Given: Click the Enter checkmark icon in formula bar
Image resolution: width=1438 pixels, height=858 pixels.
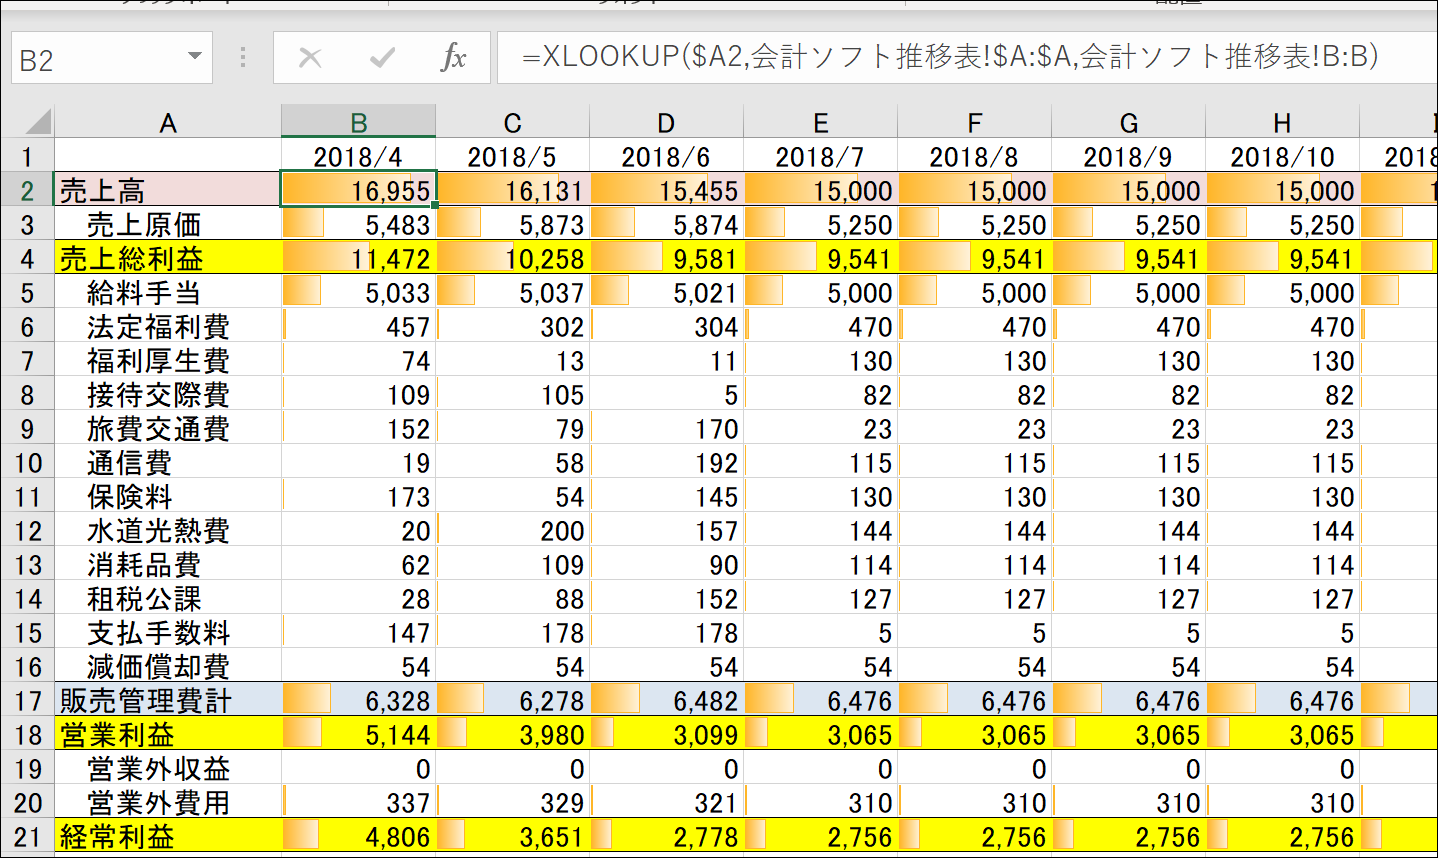Looking at the screenshot, I should tap(382, 58).
